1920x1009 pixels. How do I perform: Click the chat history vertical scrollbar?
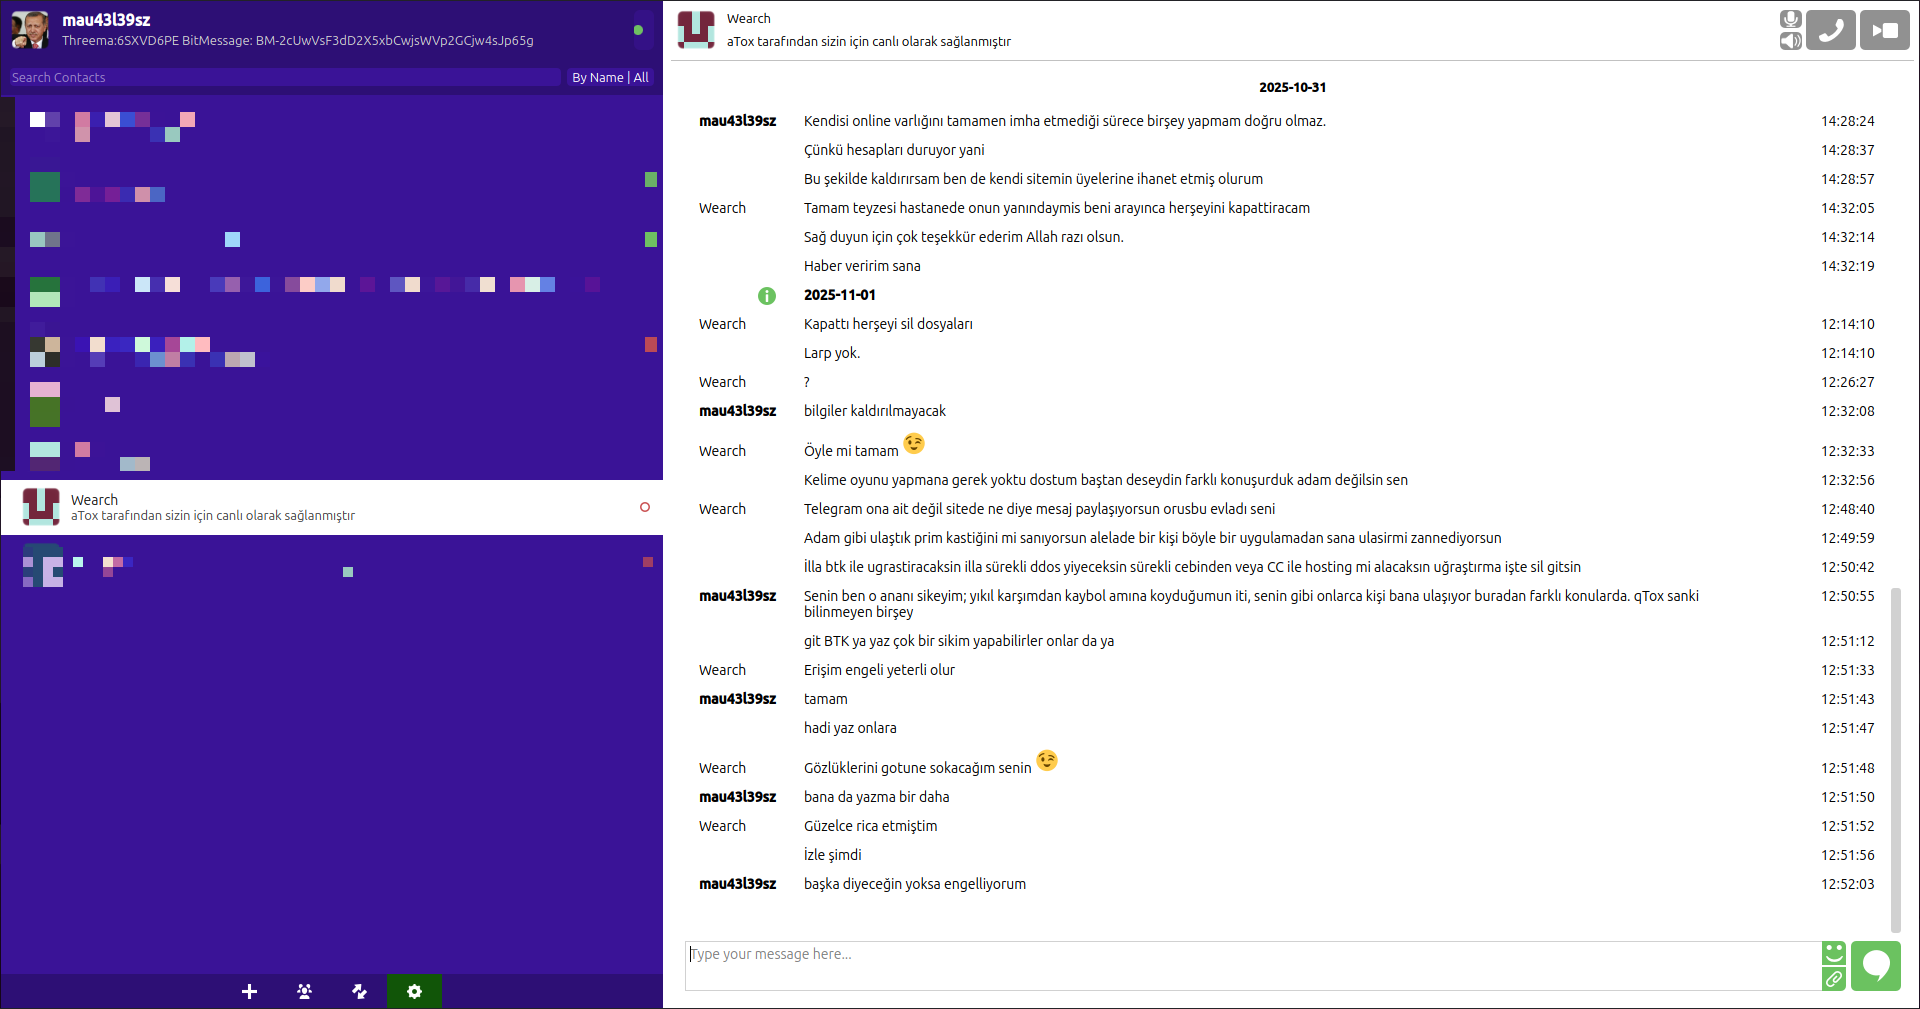[1895, 760]
